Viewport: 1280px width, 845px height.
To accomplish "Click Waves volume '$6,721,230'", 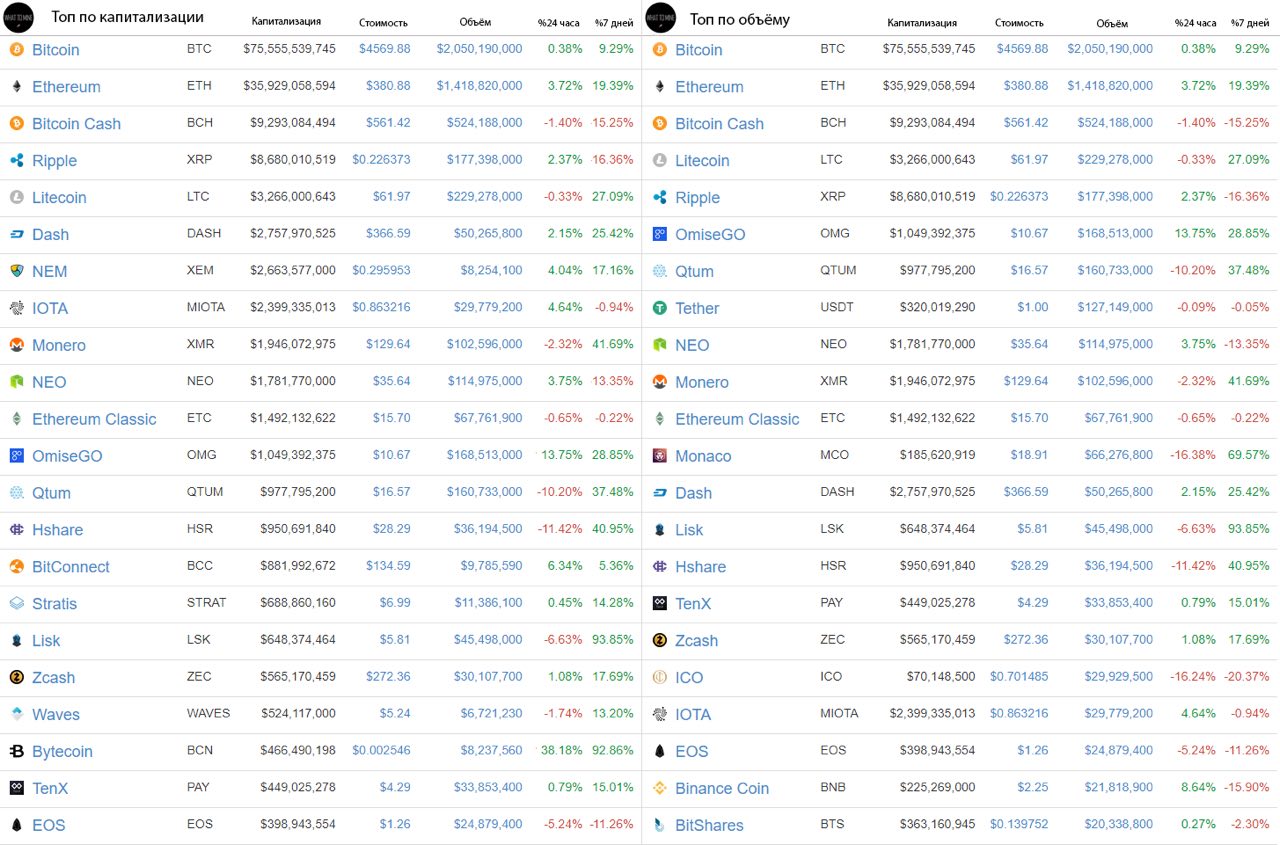I will [491, 713].
